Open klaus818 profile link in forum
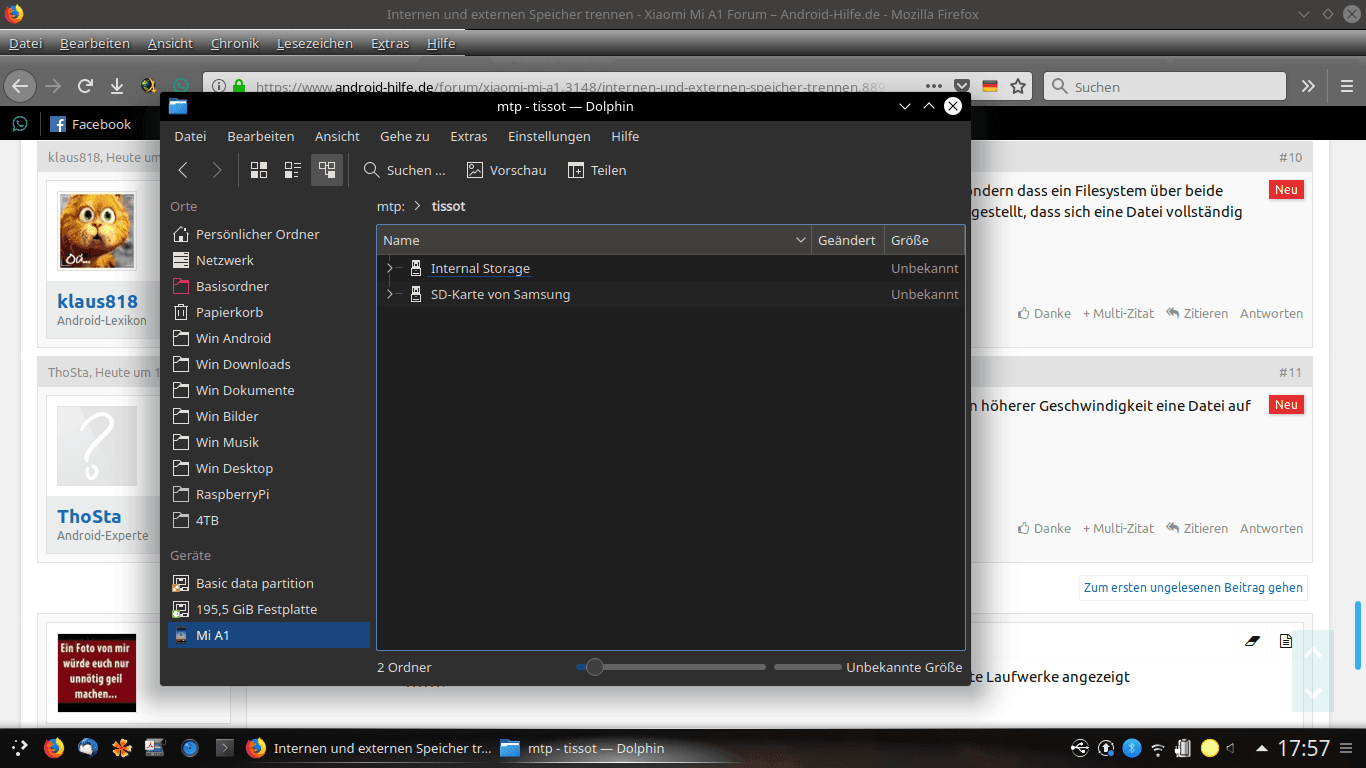This screenshot has height=768, width=1366. 97,301
